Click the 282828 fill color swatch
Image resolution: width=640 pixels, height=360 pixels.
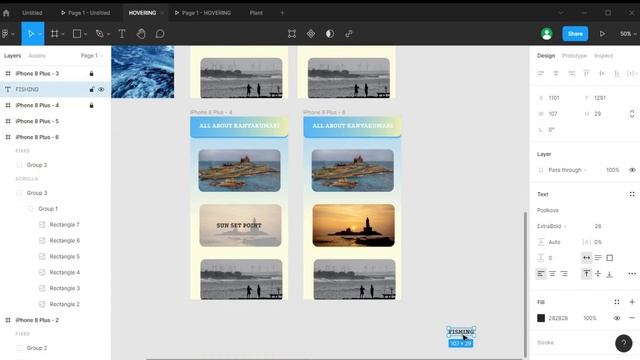pyautogui.click(x=541, y=318)
